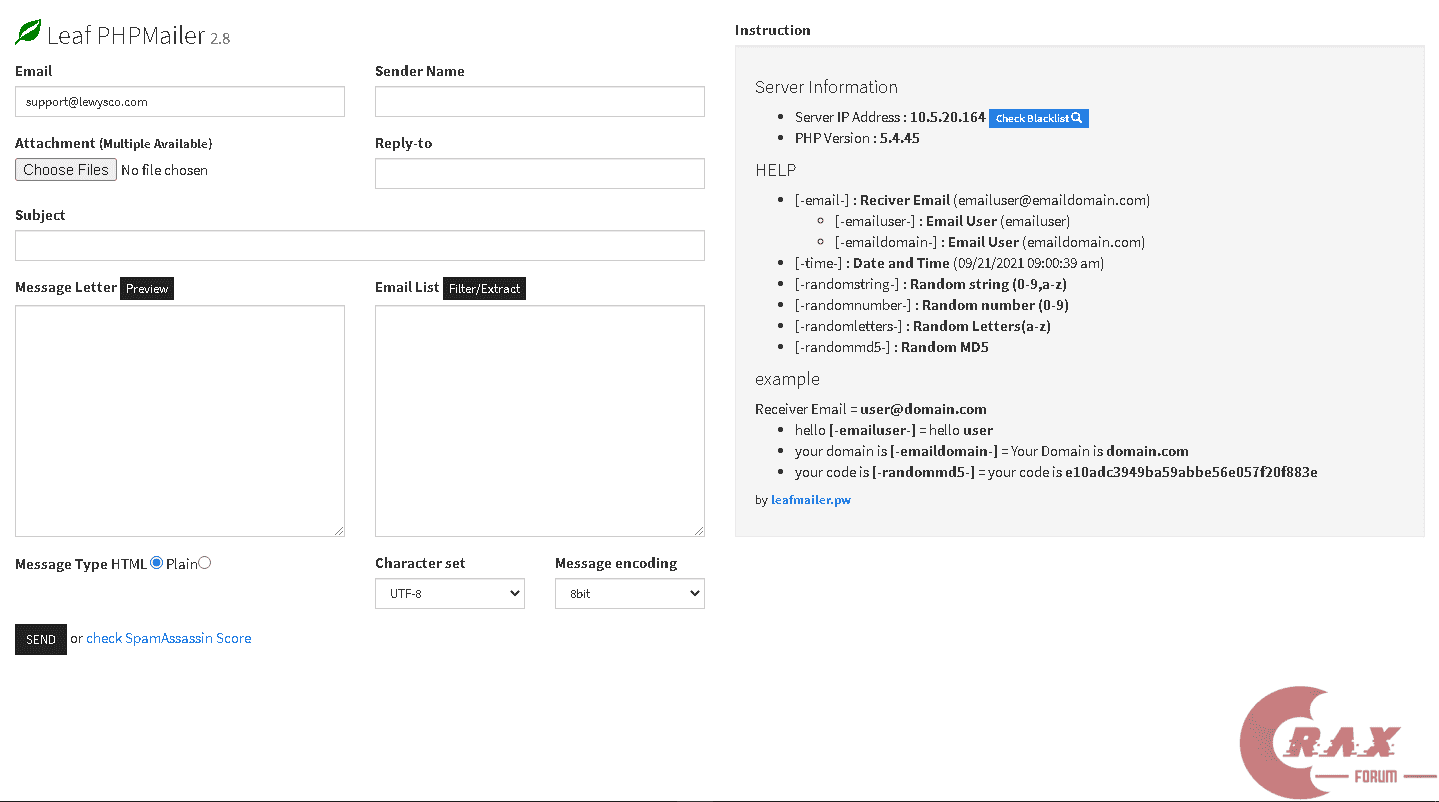Select the Reply-to input box
Image resolution: width=1439 pixels, height=802 pixels.
click(x=540, y=174)
